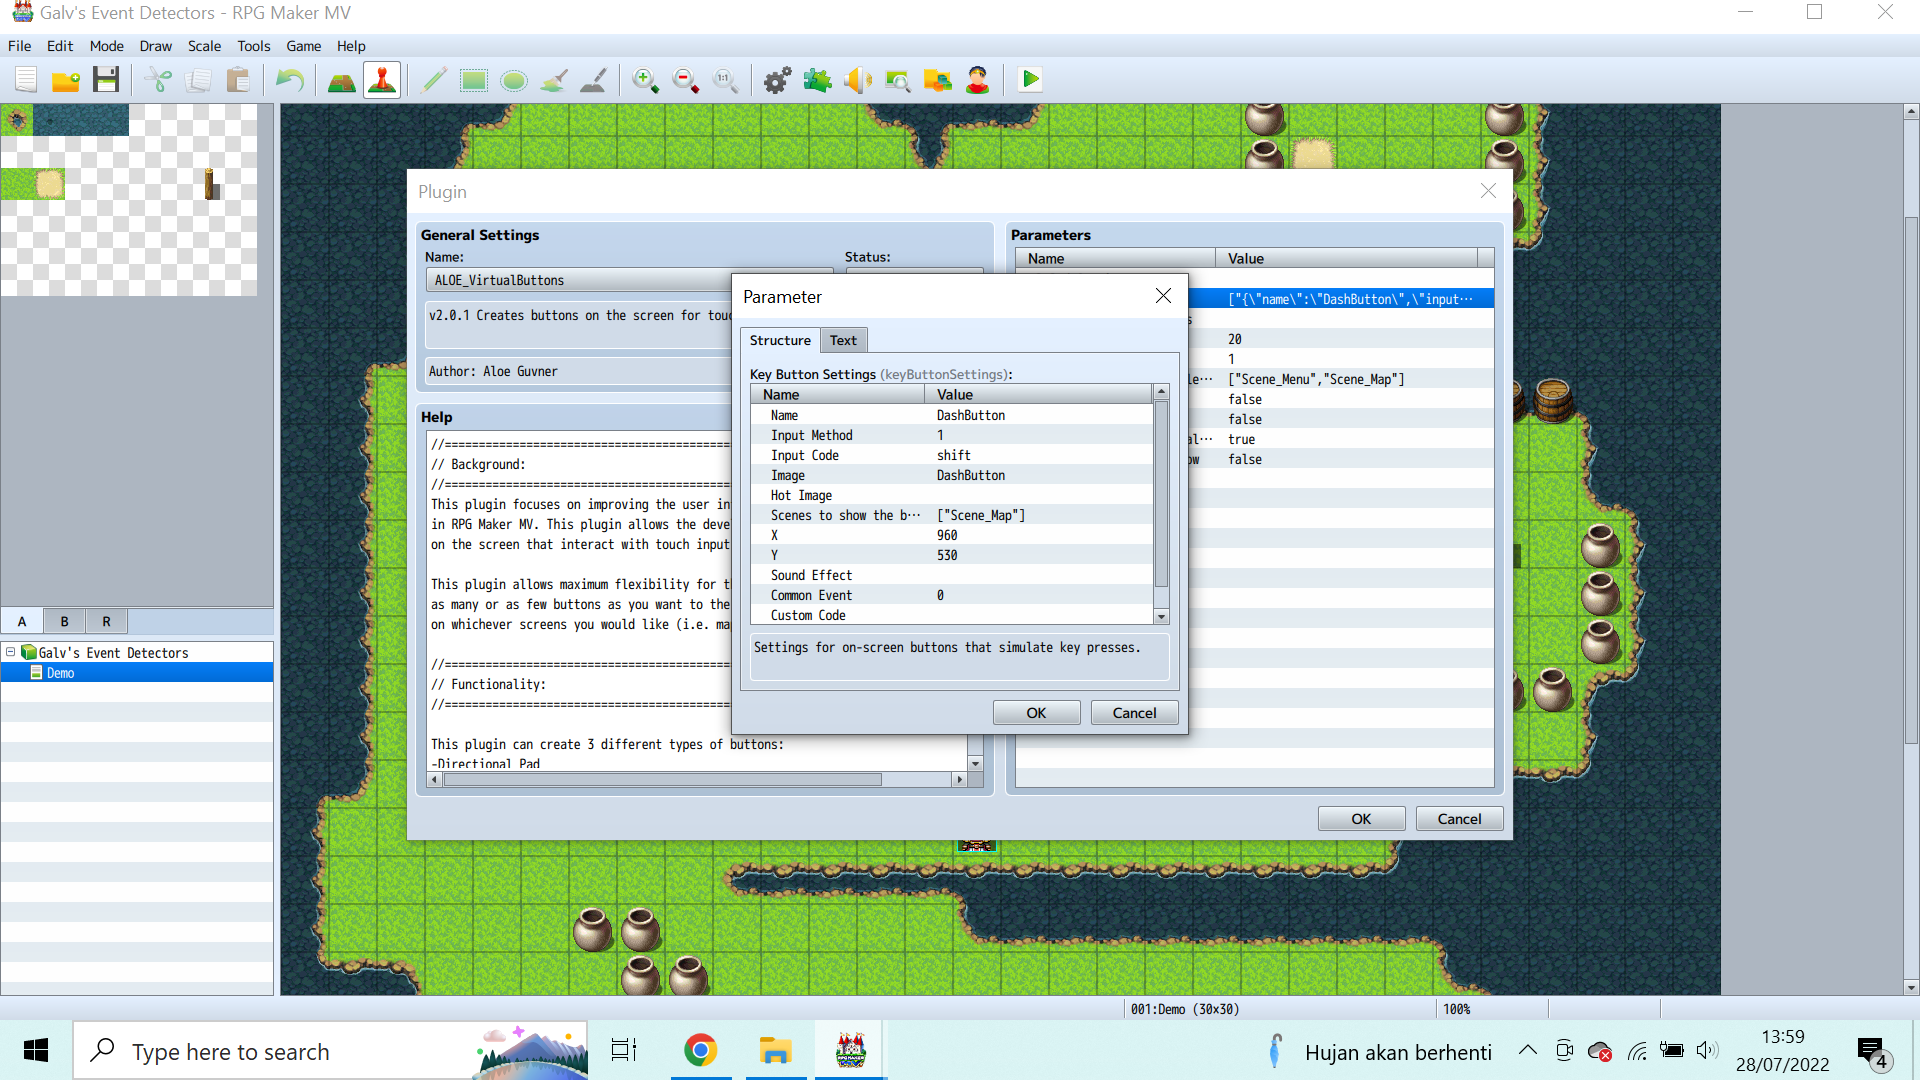Click the New Project toolbar icon
Screen dimensions: 1920x1080
click(26, 80)
